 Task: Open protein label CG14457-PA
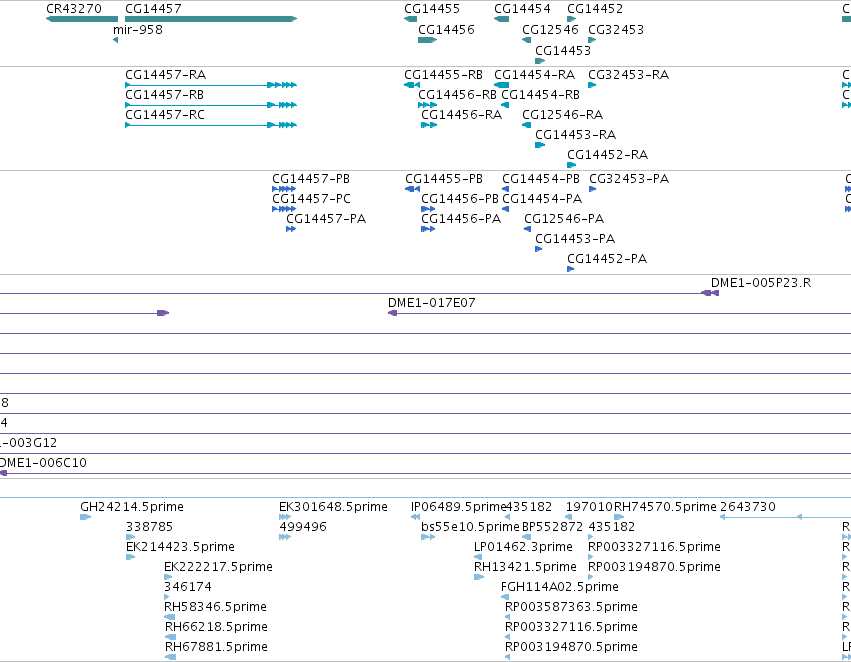[326, 219]
